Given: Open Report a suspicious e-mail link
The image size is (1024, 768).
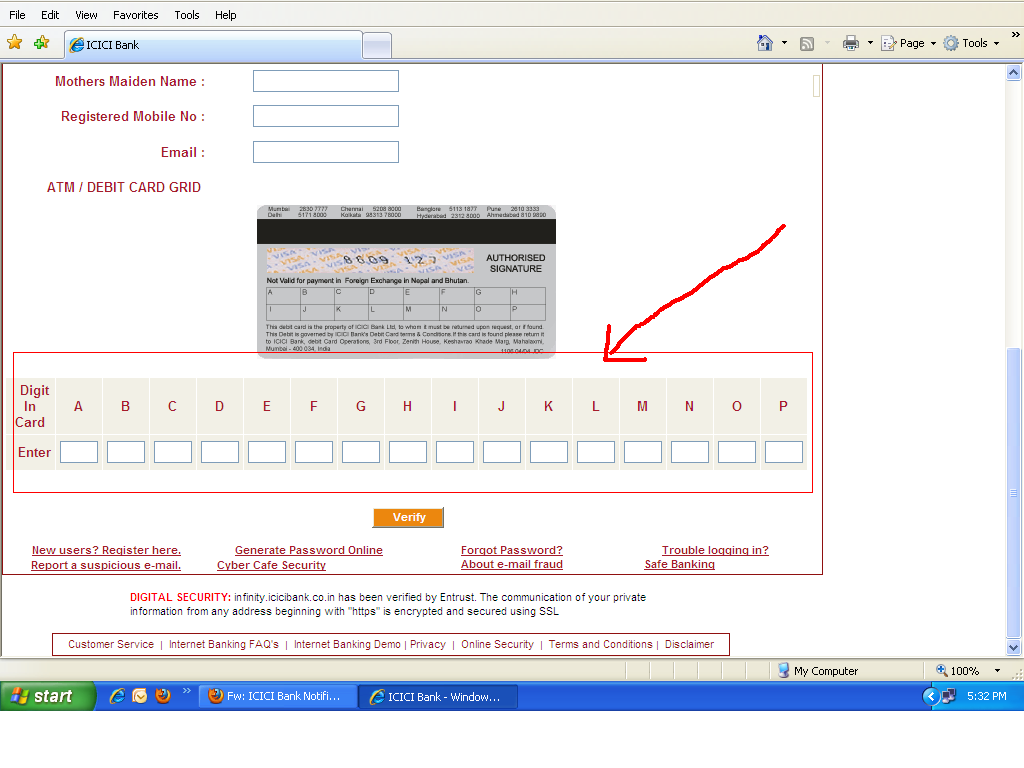Looking at the screenshot, I should (x=106, y=565).
